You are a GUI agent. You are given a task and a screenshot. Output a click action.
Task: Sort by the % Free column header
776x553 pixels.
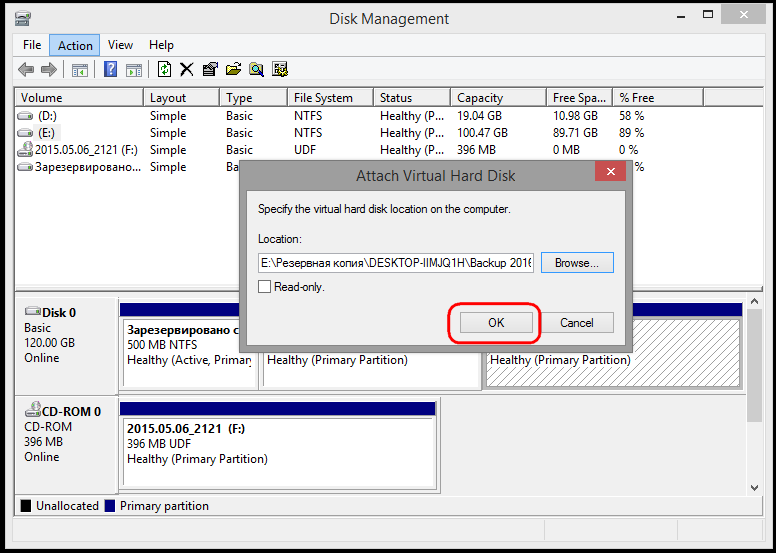[658, 98]
